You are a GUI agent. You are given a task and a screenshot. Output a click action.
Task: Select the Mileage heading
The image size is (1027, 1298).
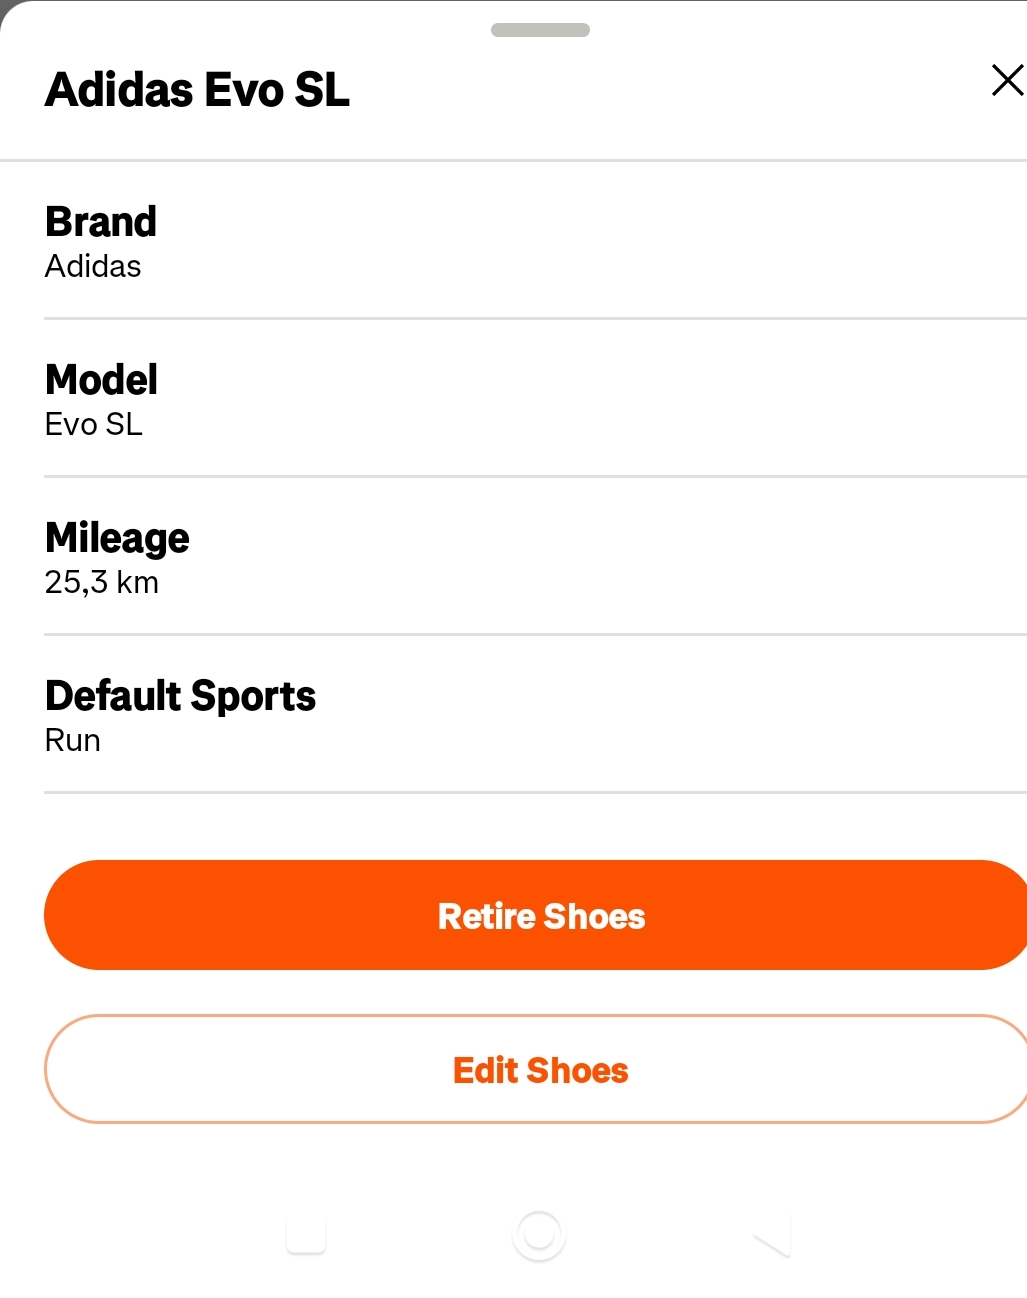point(117,538)
